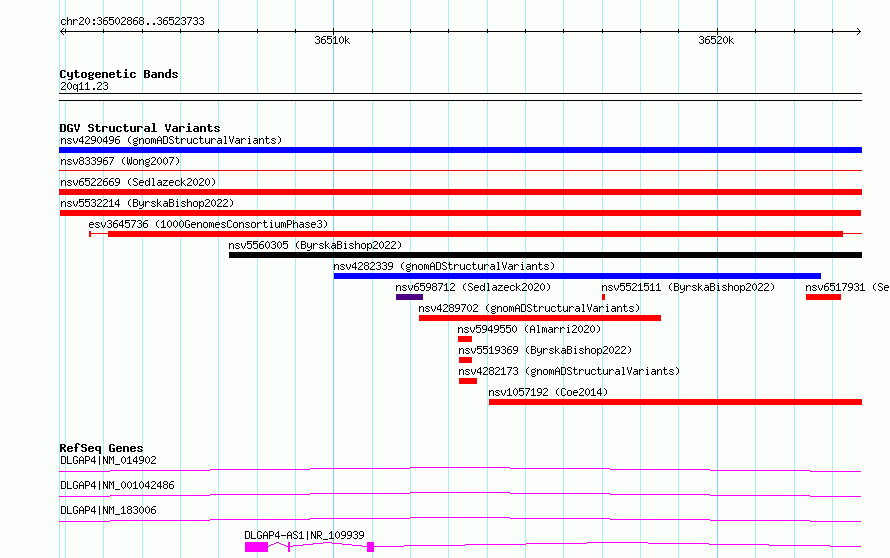Click the DGV Structural Variants track title
The width and height of the screenshot is (890, 558).
pos(140,128)
